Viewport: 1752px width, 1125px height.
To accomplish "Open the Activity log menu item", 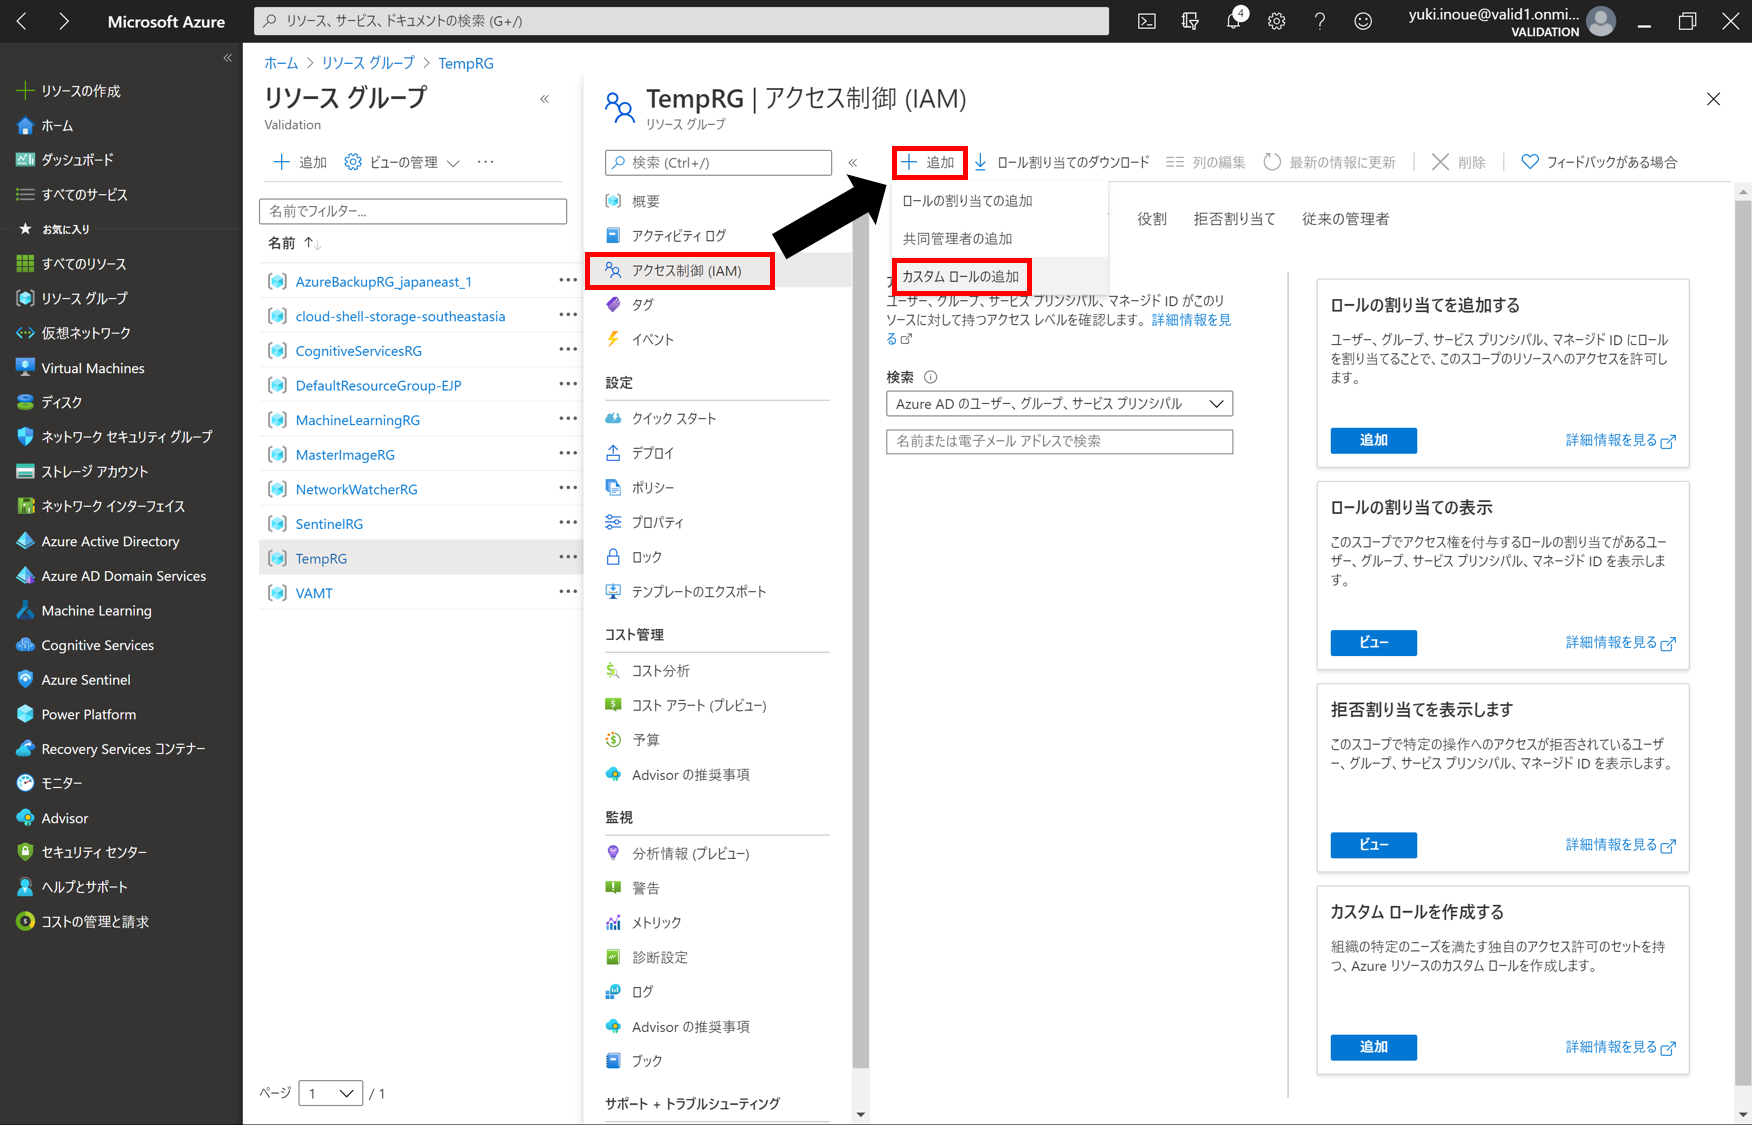I will pos(678,236).
